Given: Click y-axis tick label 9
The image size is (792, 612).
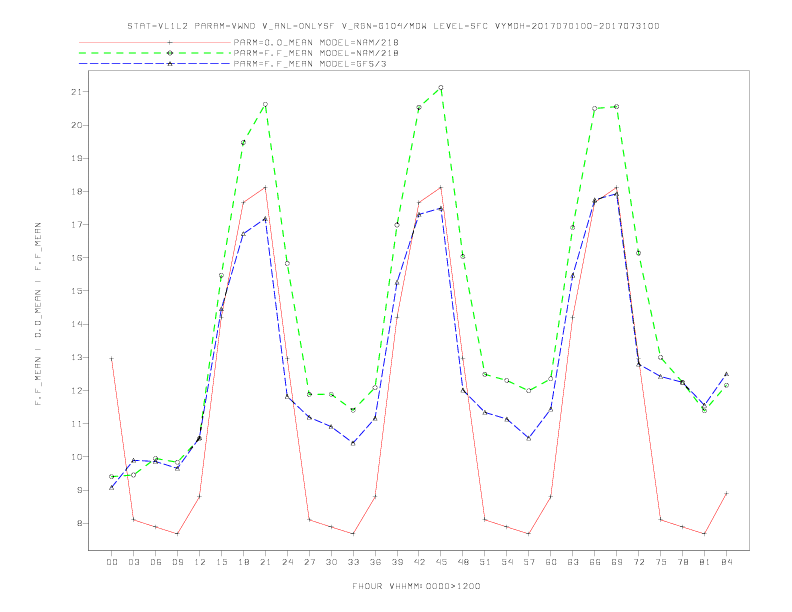Looking at the screenshot, I should tap(79, 490).
